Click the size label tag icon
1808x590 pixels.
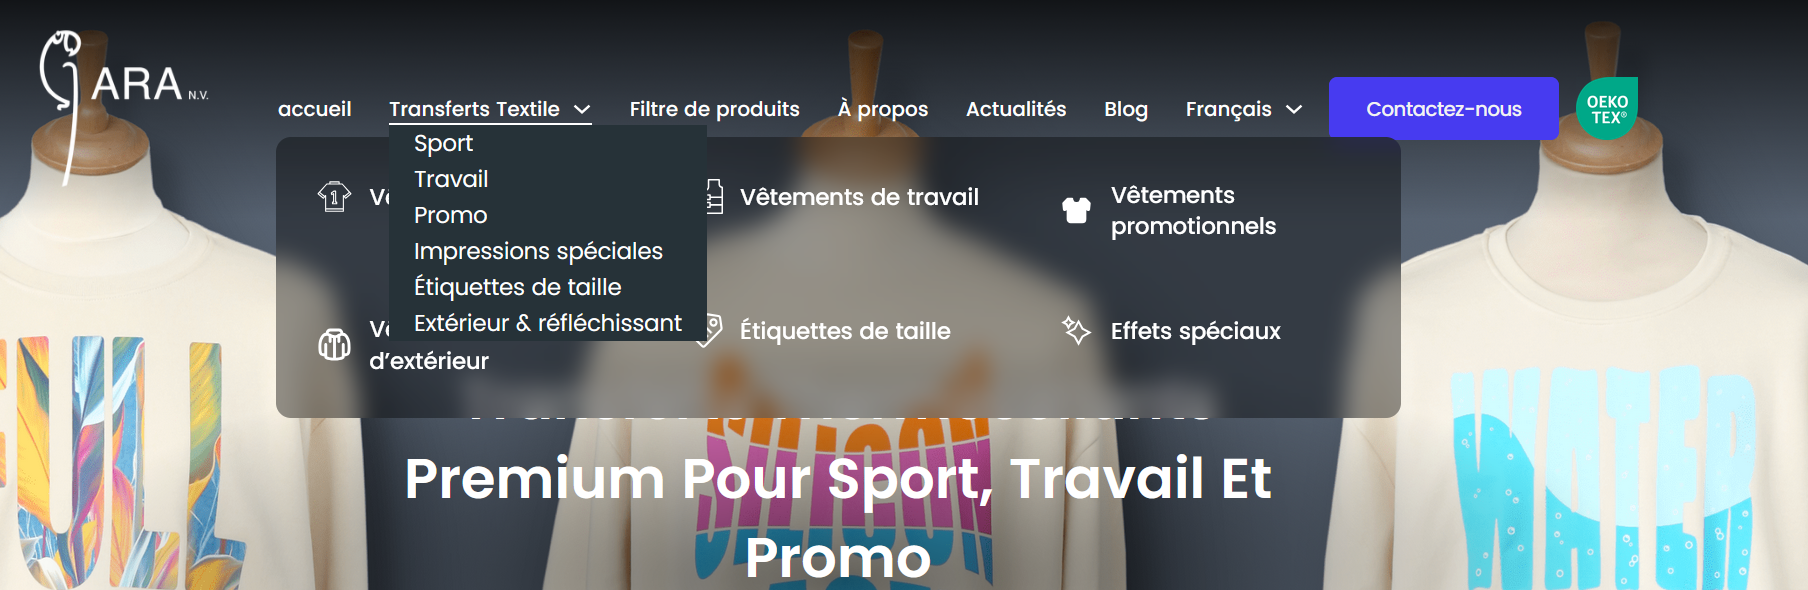(713, 330)
